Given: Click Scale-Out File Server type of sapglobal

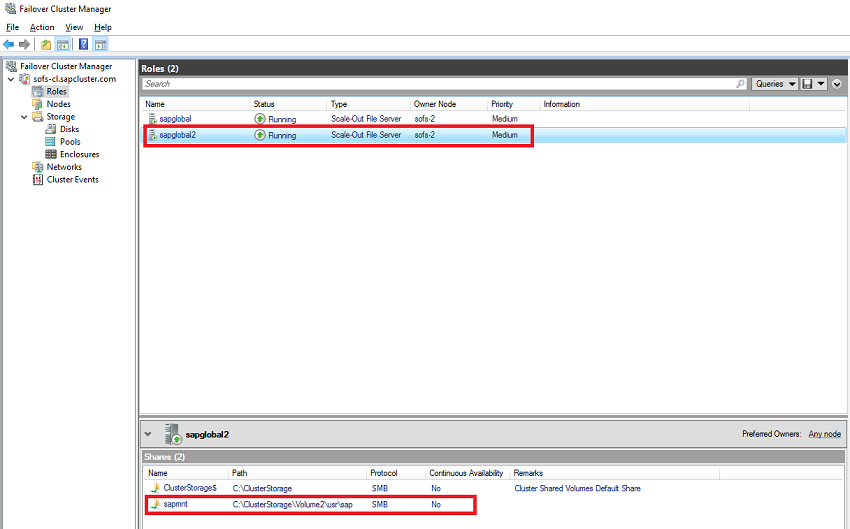Looking at the screenshot, I should [x=366, y=119].
